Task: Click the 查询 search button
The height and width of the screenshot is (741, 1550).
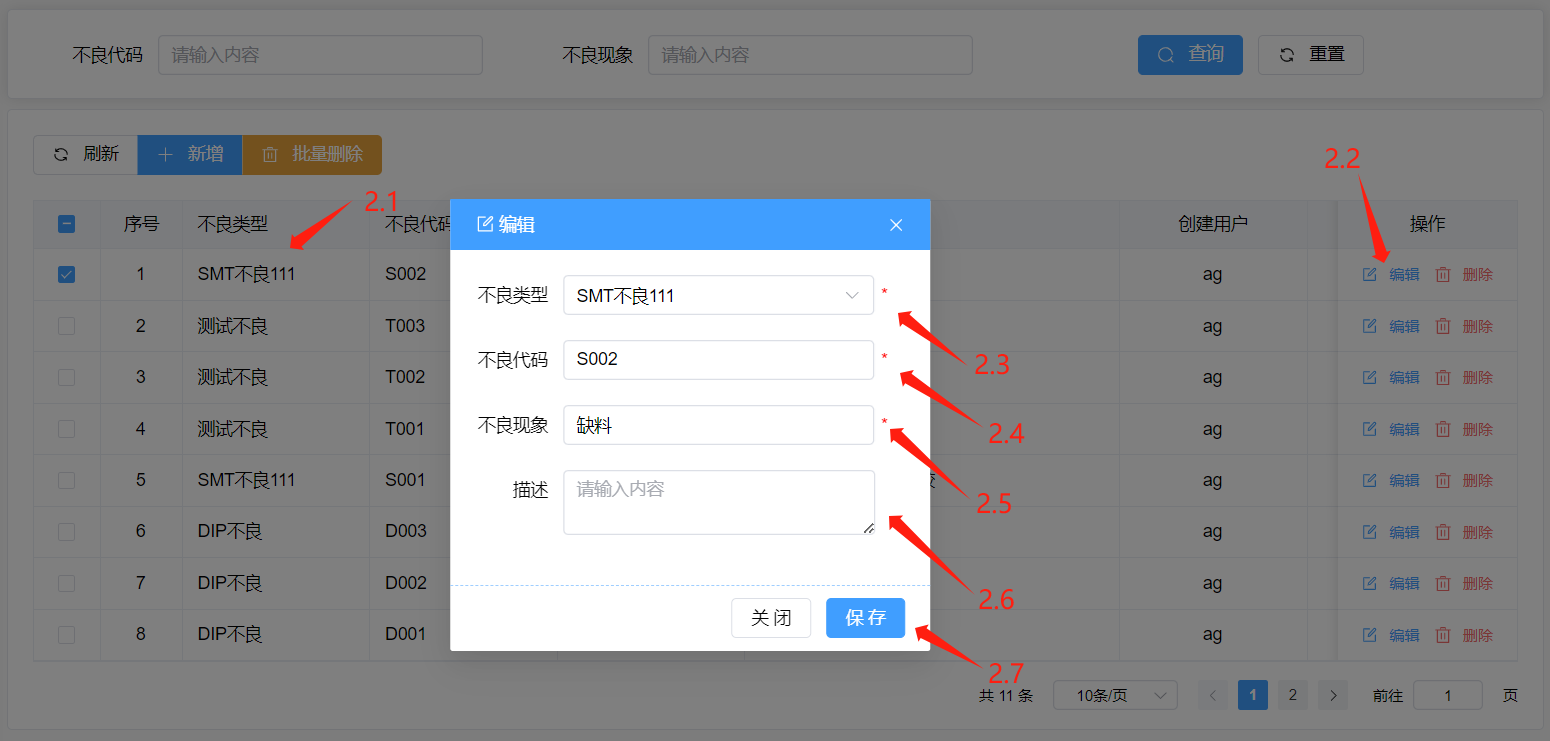Action: (x=1190, y=55)
